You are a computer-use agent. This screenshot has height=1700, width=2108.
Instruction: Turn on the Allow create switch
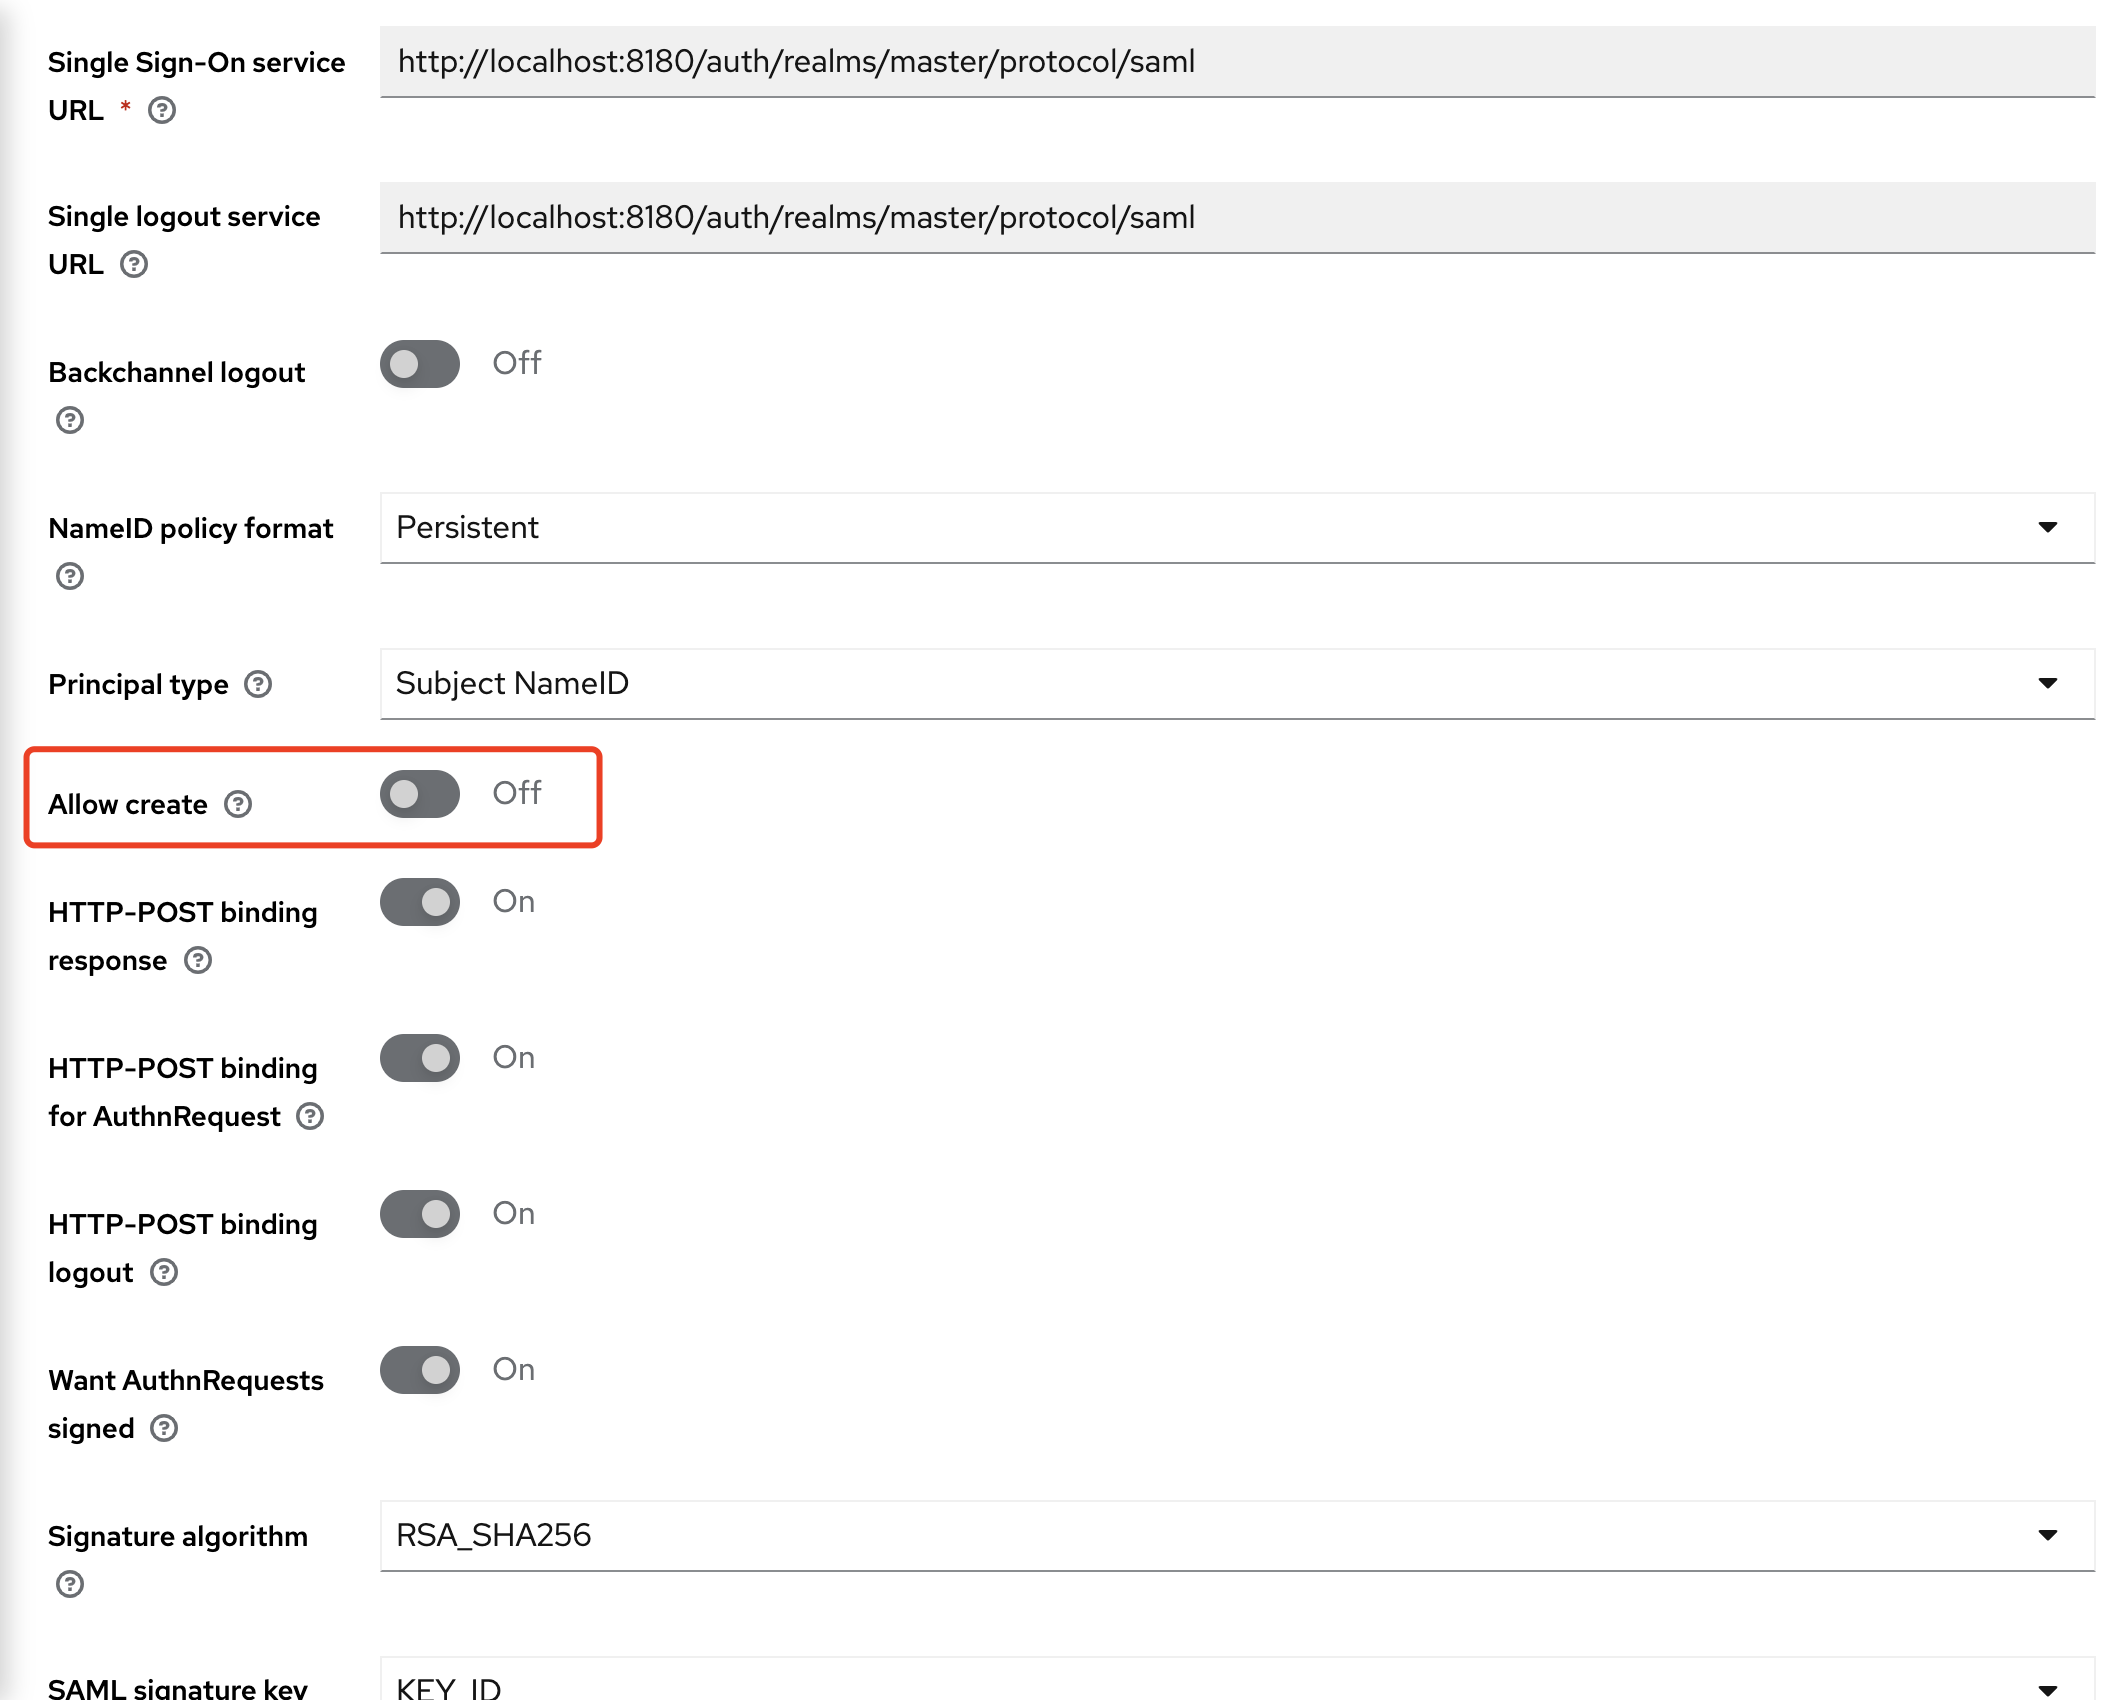click(x=419, y=795)
